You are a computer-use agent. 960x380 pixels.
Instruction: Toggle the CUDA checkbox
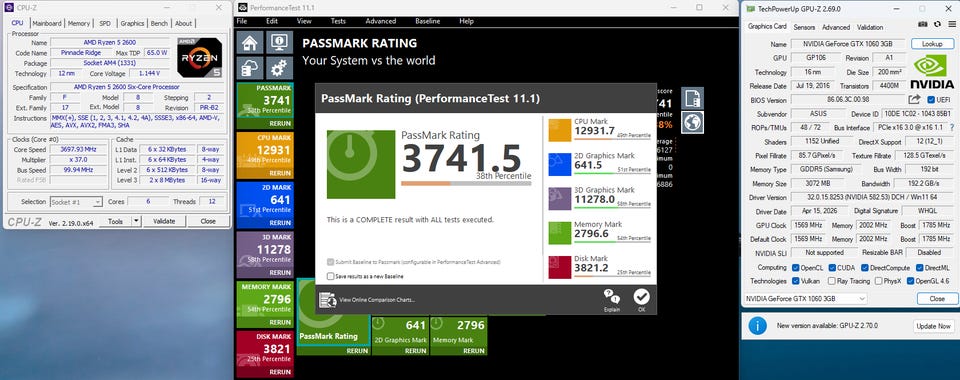pos(833,267)
